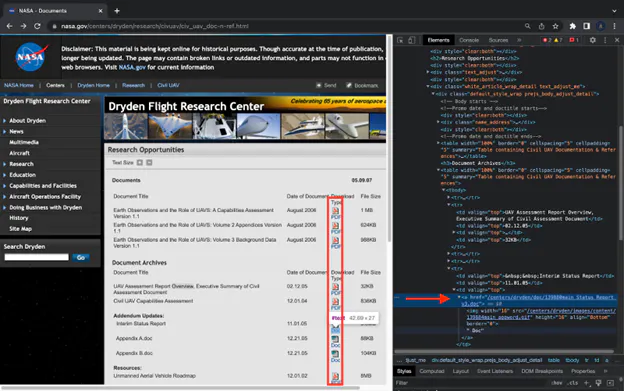
Task: Go to NASA Home nav link
Action: (x=19, y=85)
